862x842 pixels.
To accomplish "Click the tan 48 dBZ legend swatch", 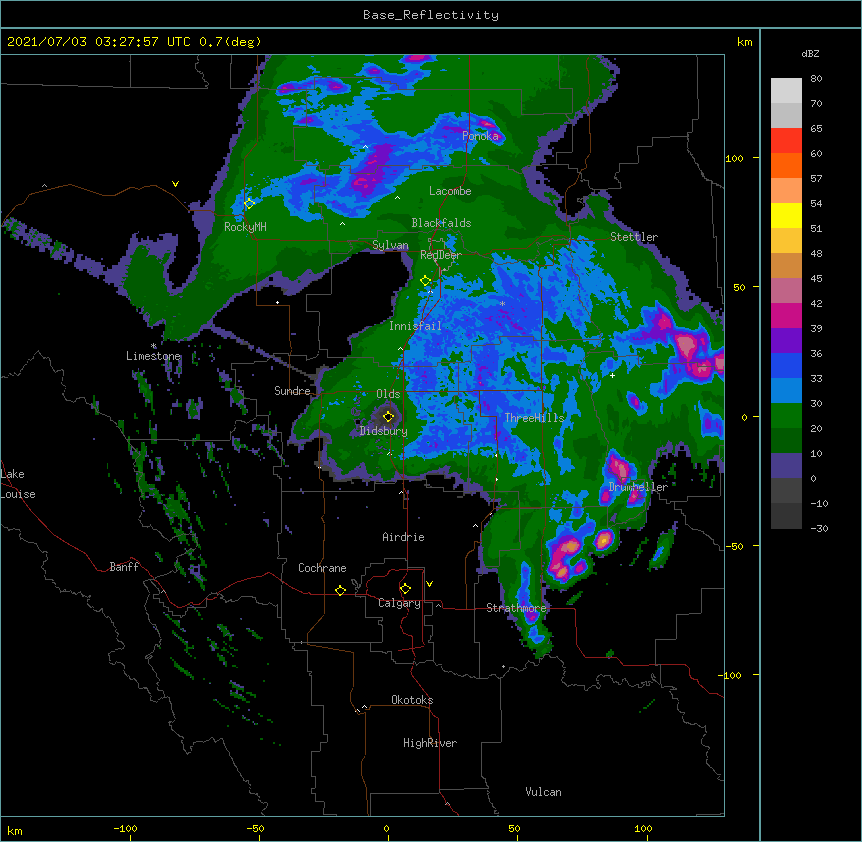I will point(786,265).
